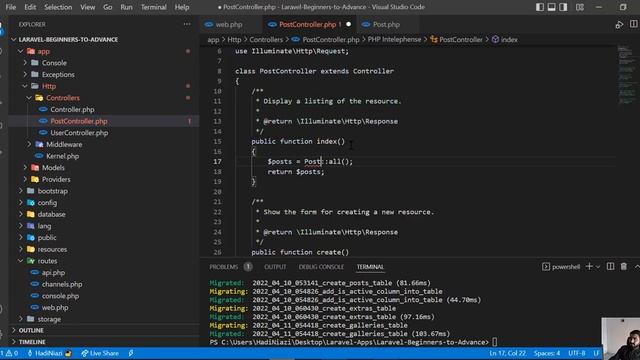This screenshot has width=640, height=360.
Task: Switch to the web.php editor tab
Action: click(229, 24)
